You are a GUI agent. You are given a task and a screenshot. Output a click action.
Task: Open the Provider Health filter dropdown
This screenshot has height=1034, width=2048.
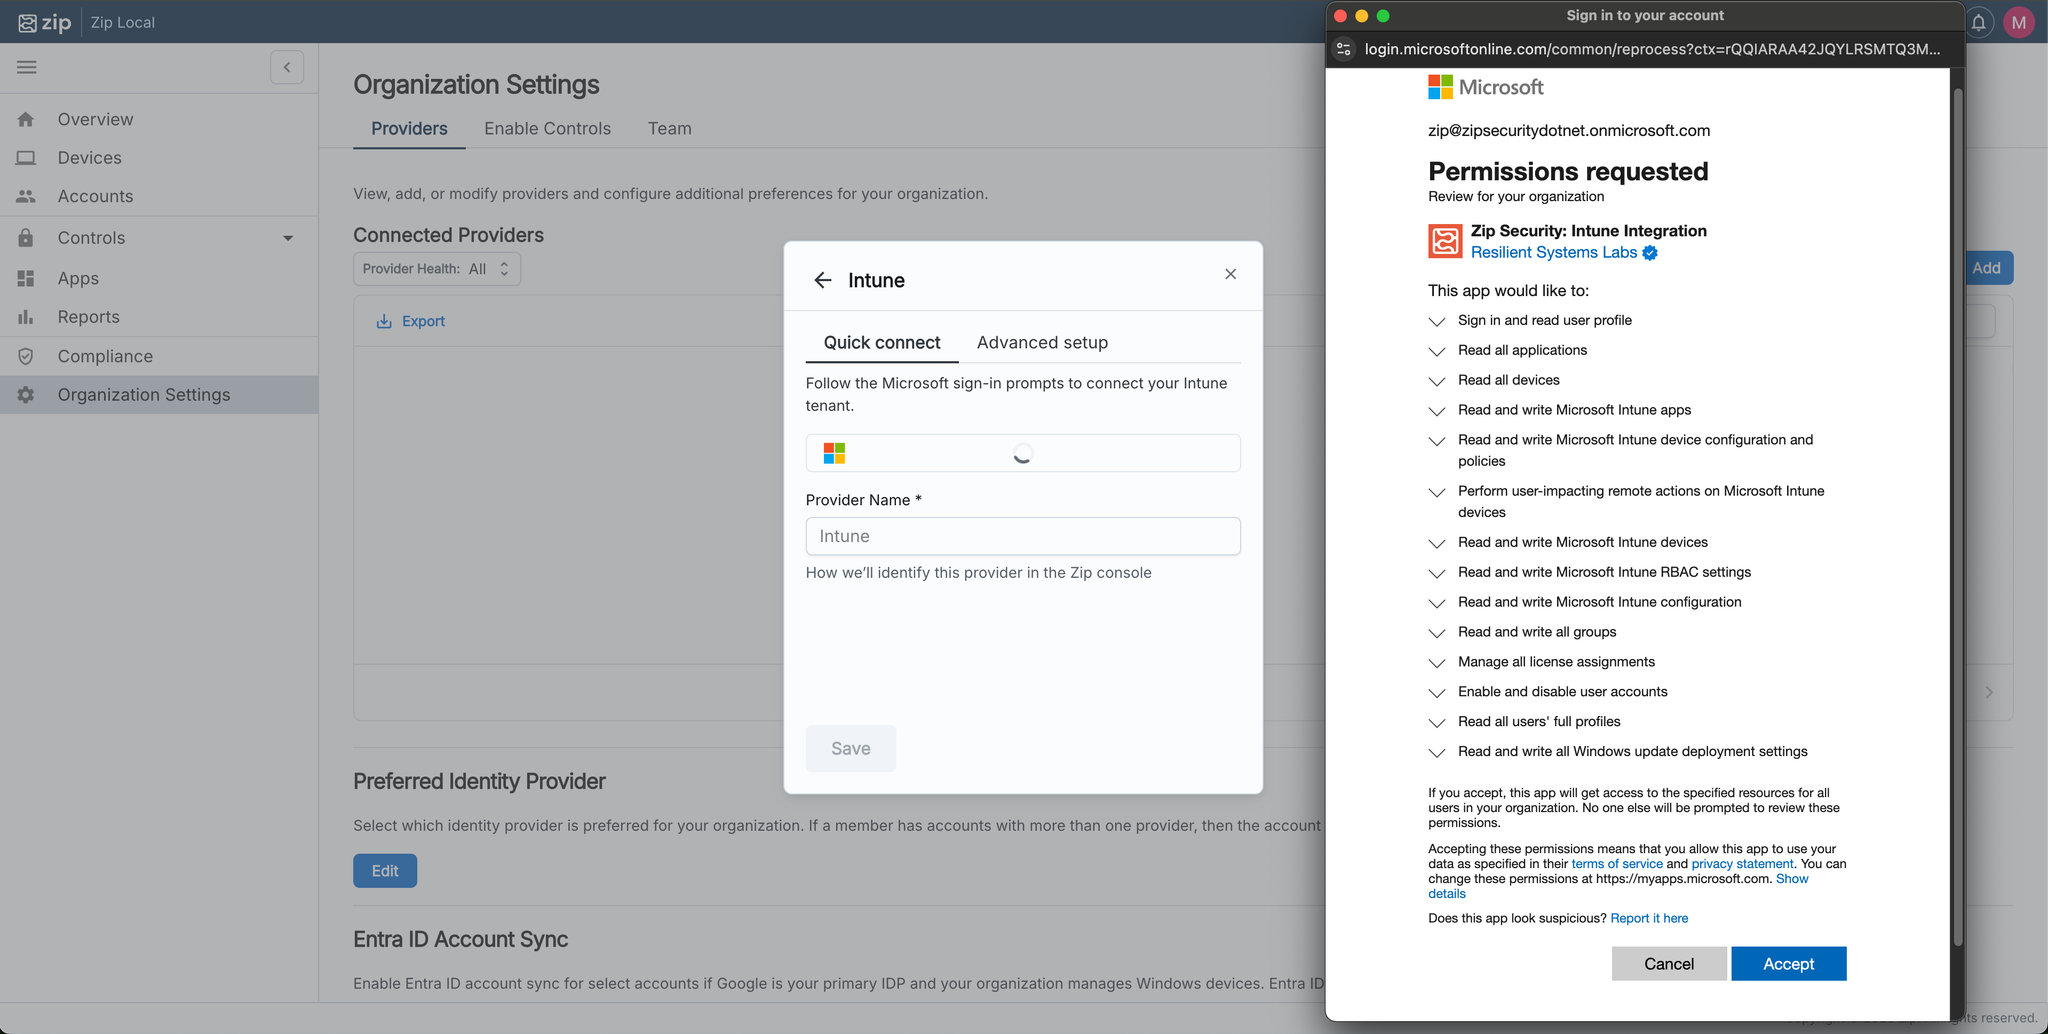point(437,269)
